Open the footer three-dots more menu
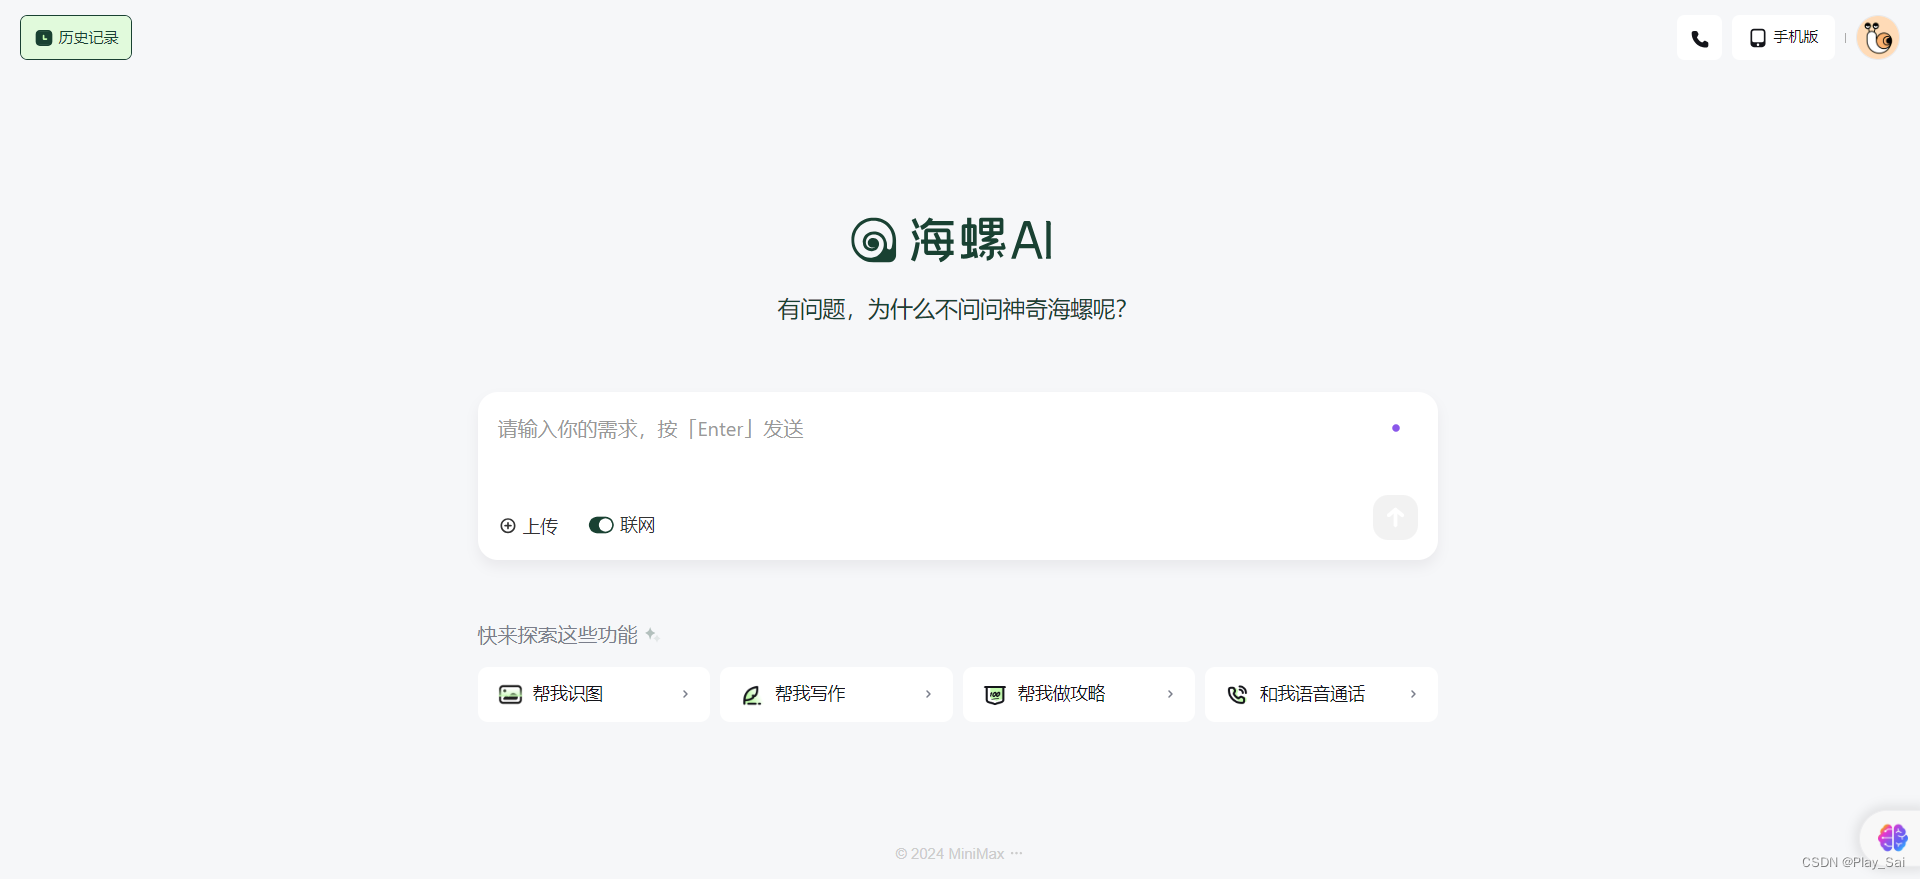The height and width of the screenshot is (879, 1920). (1016, 853)
